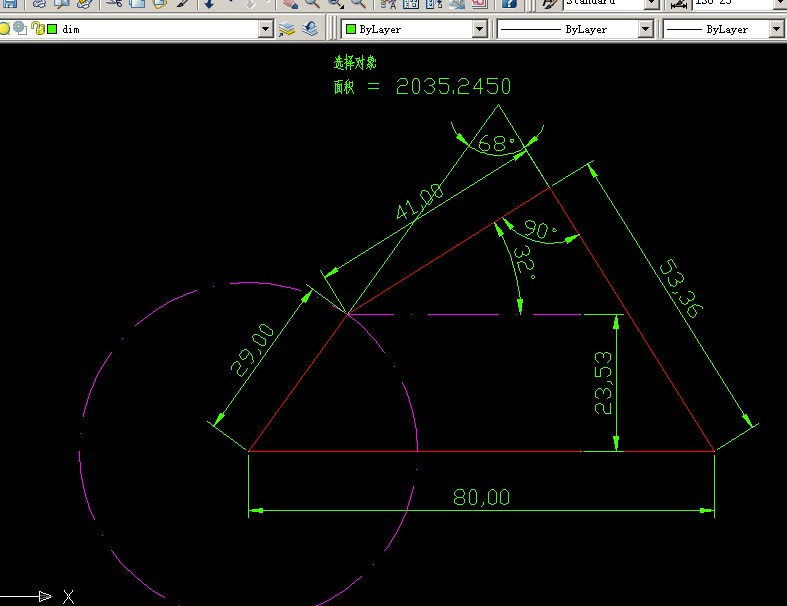The height and width of the screenshot is (606, 787).
Task: Open the Dimension Style manager icon
Action: (679, 4)
